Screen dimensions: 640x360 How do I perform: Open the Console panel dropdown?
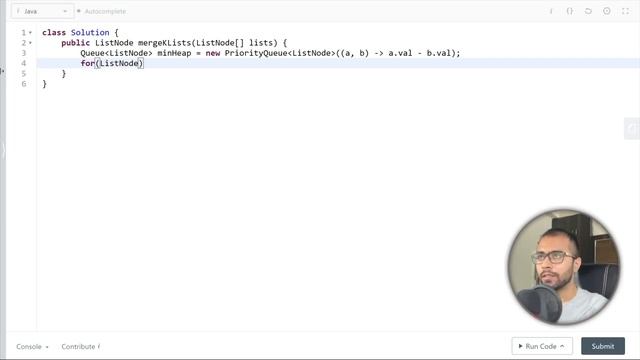(33, 347)
